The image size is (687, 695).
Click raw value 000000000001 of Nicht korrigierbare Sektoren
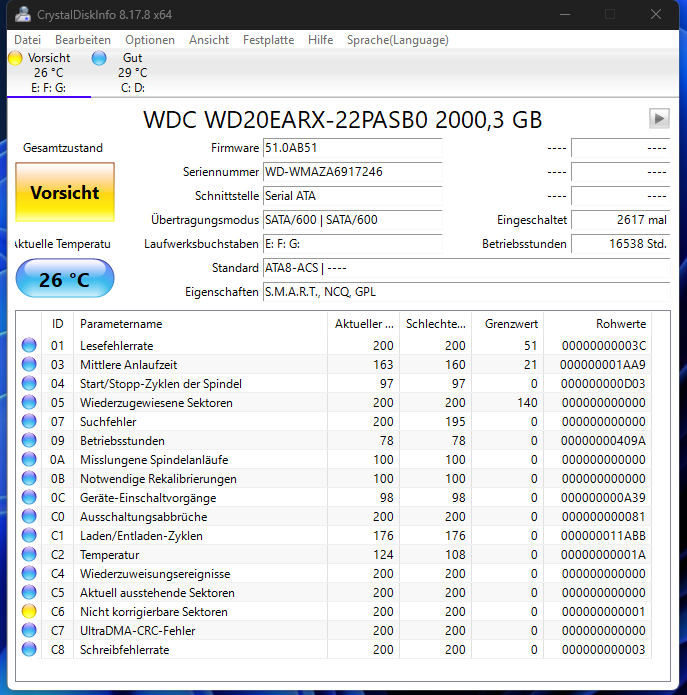click(x=604, y=611)
